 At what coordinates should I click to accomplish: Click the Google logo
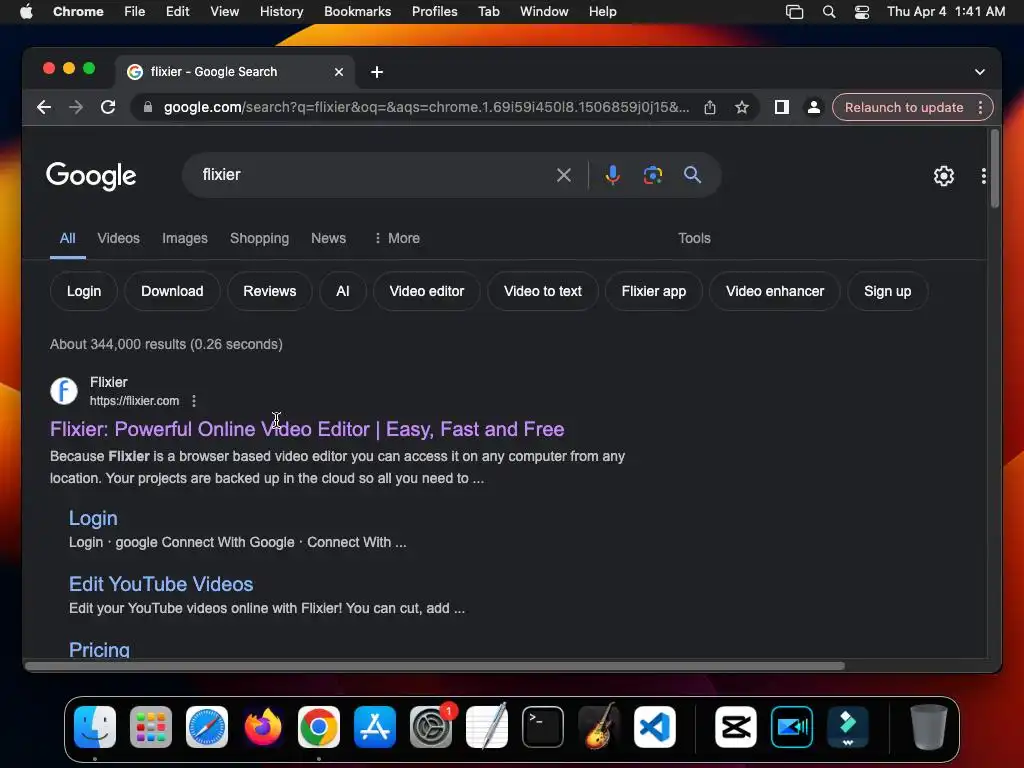tap(91, 176)
